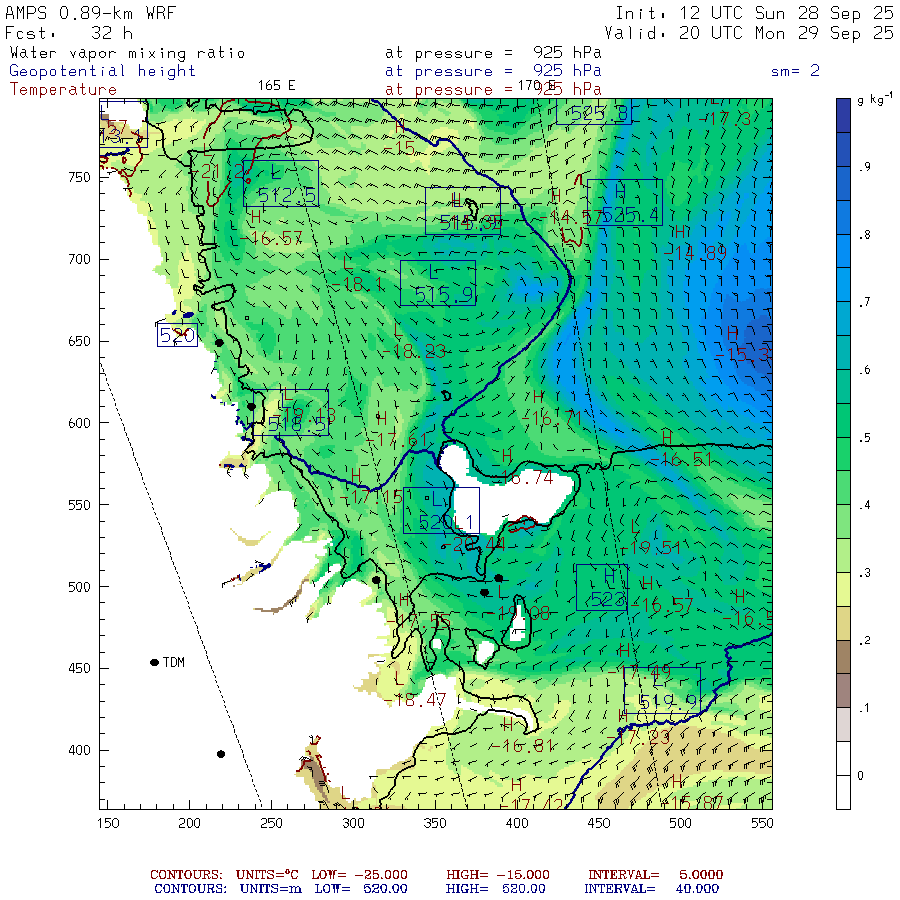This screenshot has height=900, width=900.
Task: Click the .9 color bar tick label
Action: point(864,167)
